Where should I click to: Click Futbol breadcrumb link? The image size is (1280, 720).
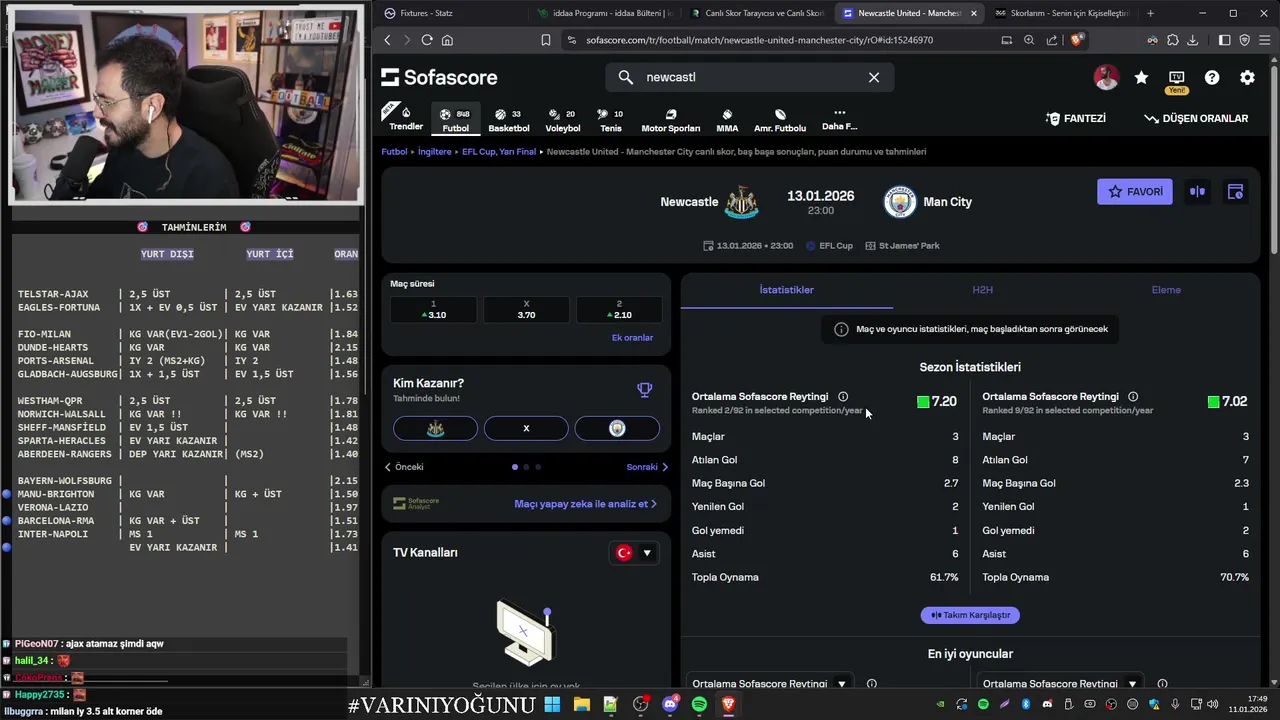point(394,152)
